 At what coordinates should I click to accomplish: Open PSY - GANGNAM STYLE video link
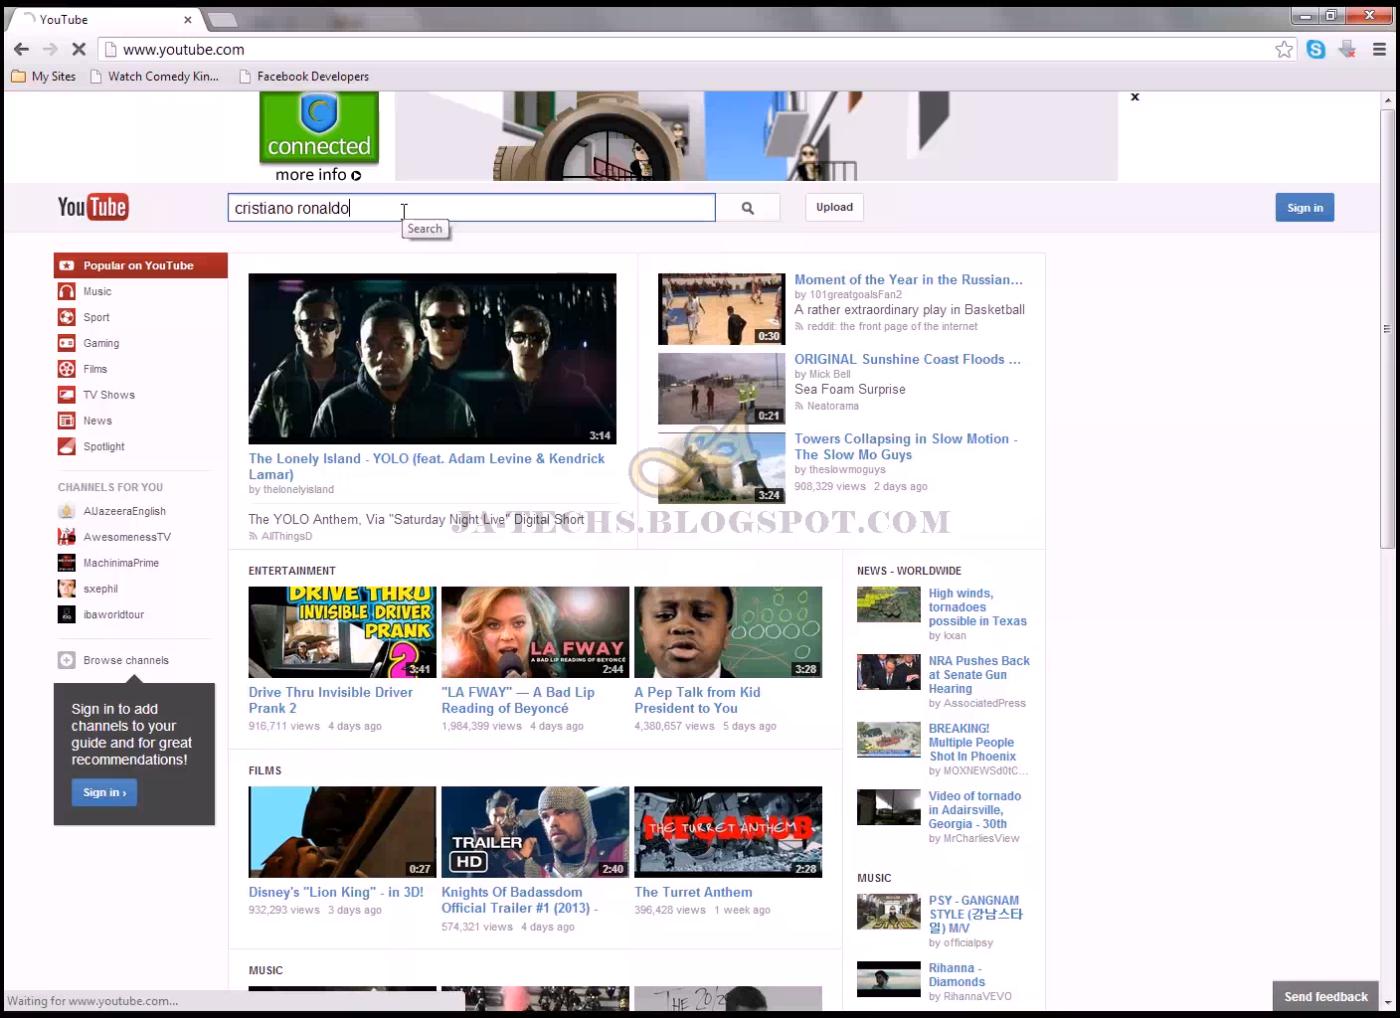[975, 914]
